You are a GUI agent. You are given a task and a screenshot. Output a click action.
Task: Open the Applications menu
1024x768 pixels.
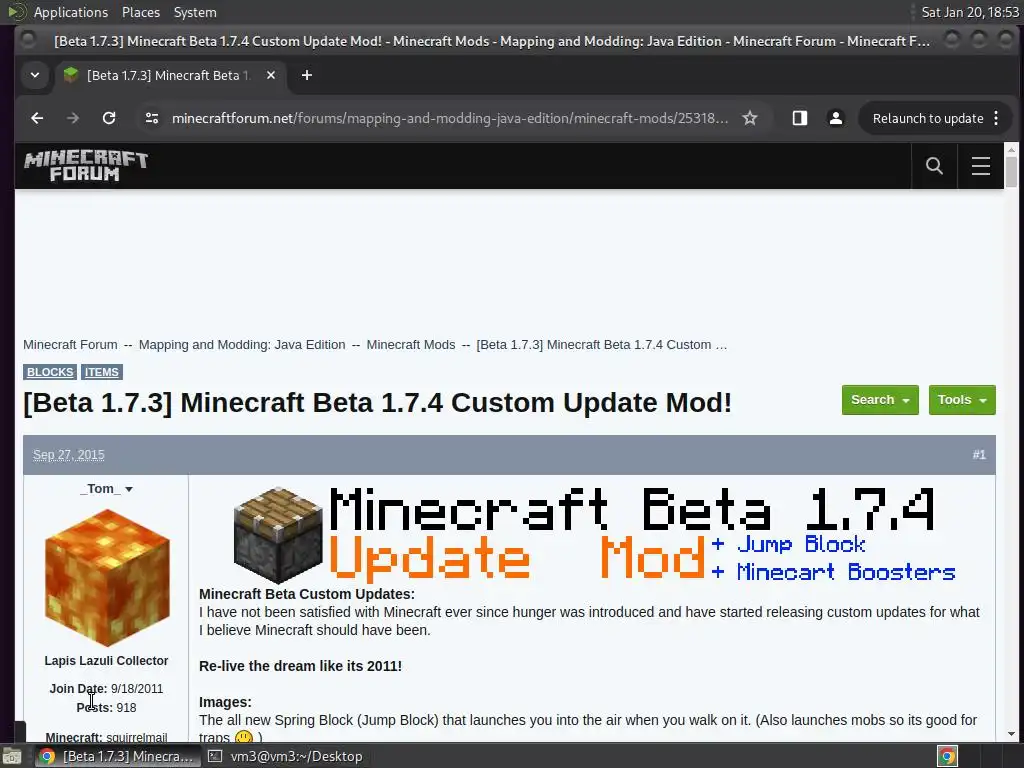coord(71,12)
